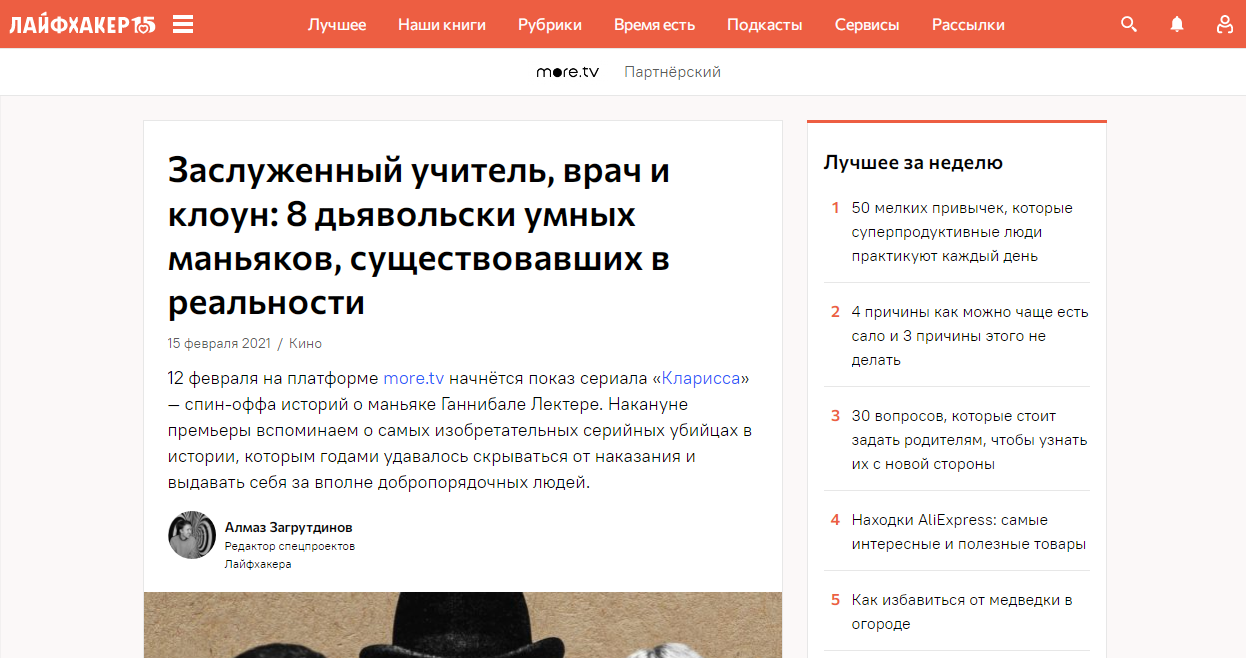Screen dimensions: 1246x658
Task: Open author Алмаз Загрутдинов profile
Action: (288, 527)
